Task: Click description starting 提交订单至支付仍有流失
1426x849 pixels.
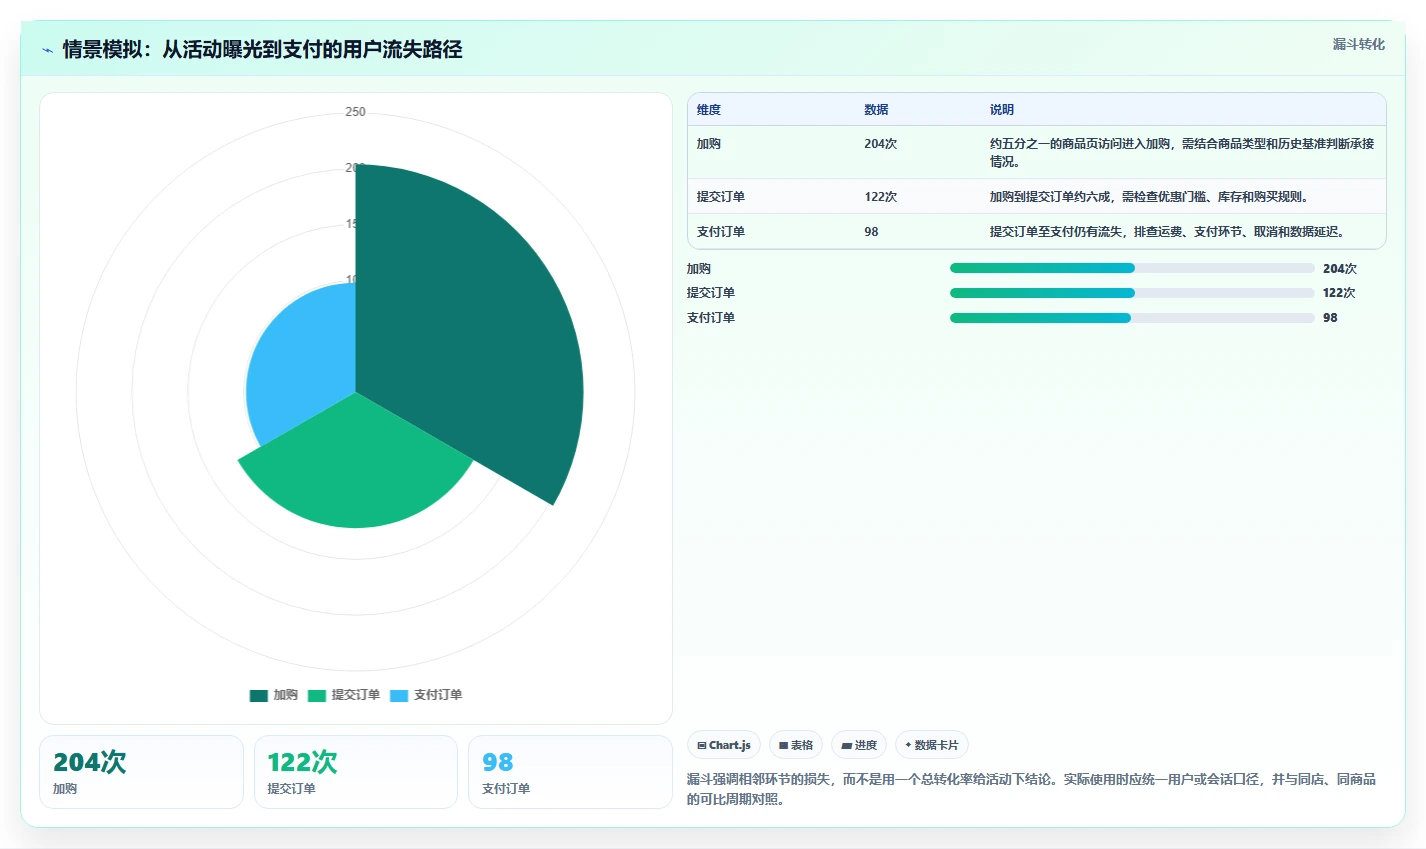Action: pos(1169,232)
